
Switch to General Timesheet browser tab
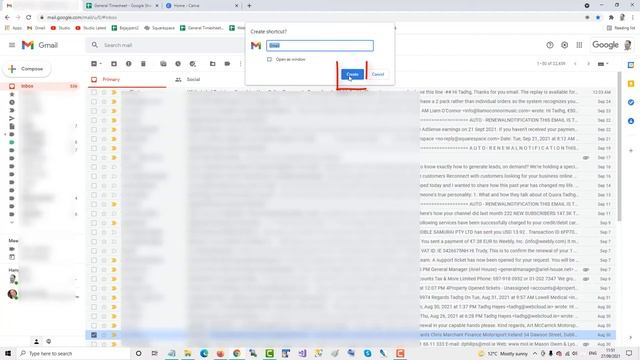tap(122, 6)
